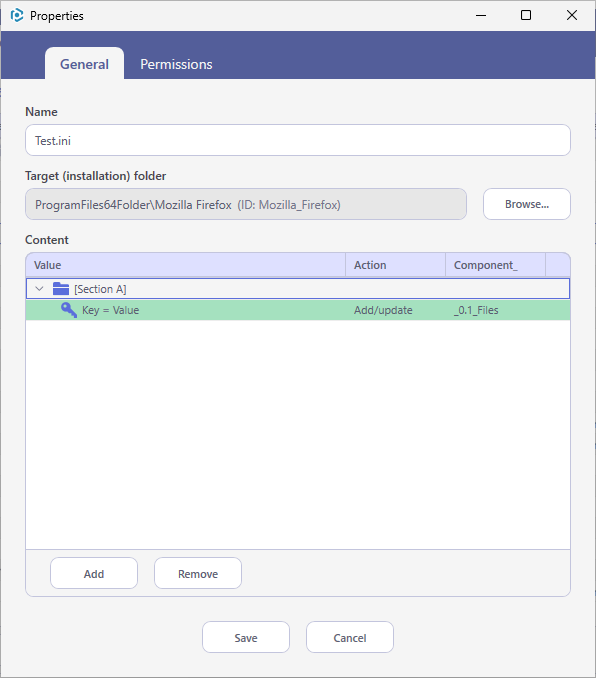Screen dimensions: 596x678
Task: Click the Remove button
Action: (x=198, y=573)
